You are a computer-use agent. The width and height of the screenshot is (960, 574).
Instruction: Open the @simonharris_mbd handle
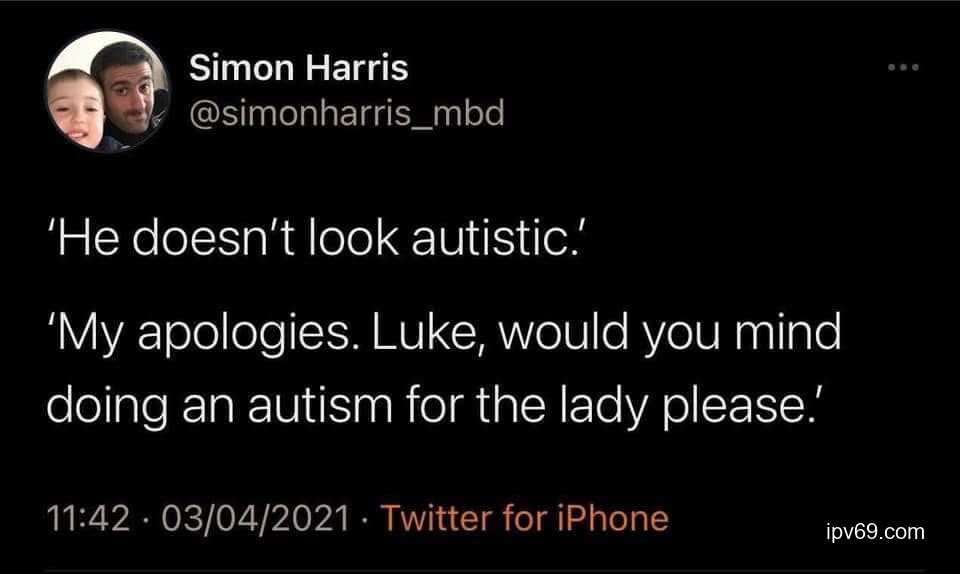[x=347, y=113]
